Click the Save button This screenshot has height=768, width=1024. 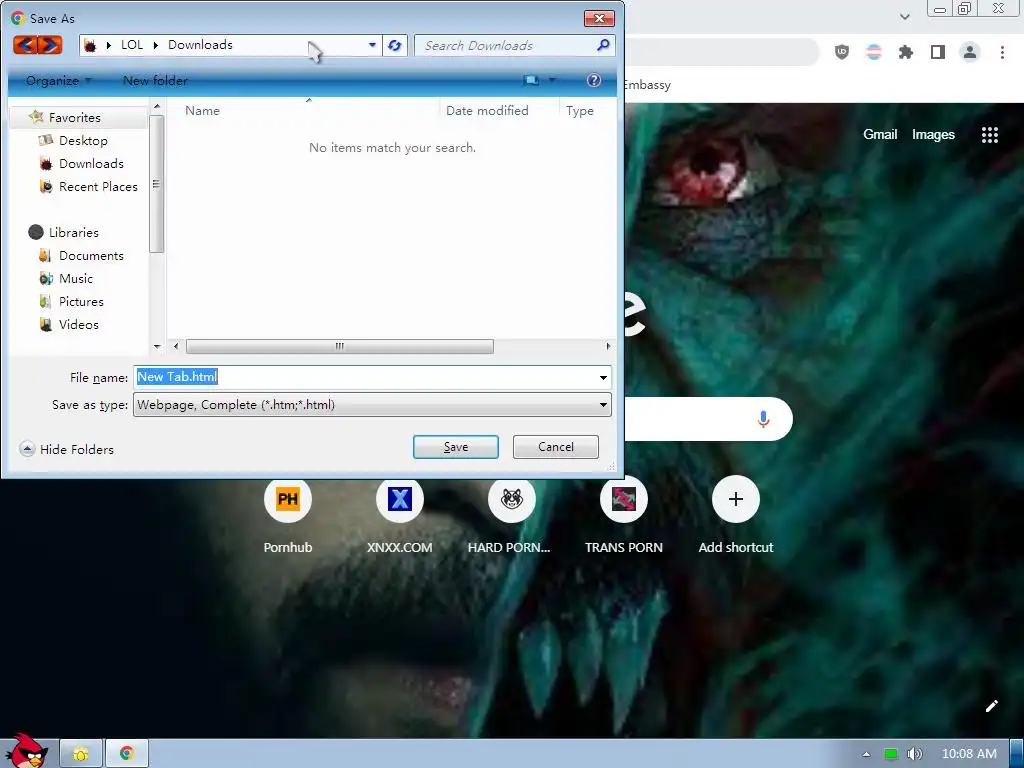(x=456, y=447)
